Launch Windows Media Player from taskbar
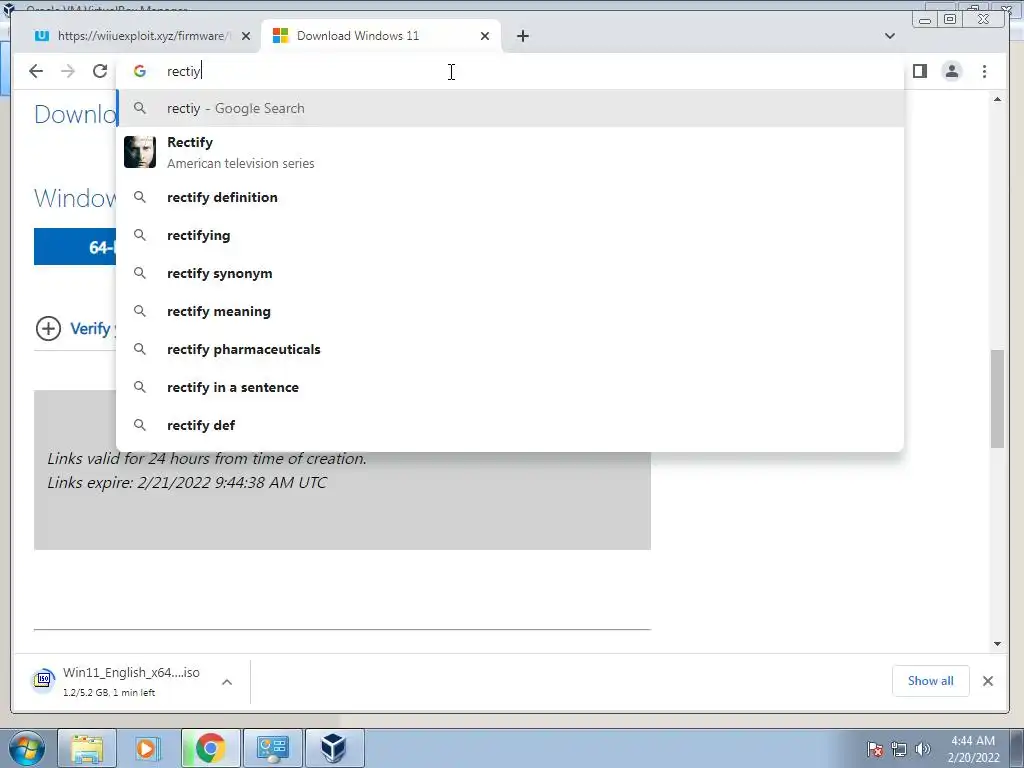 (148, 748)
